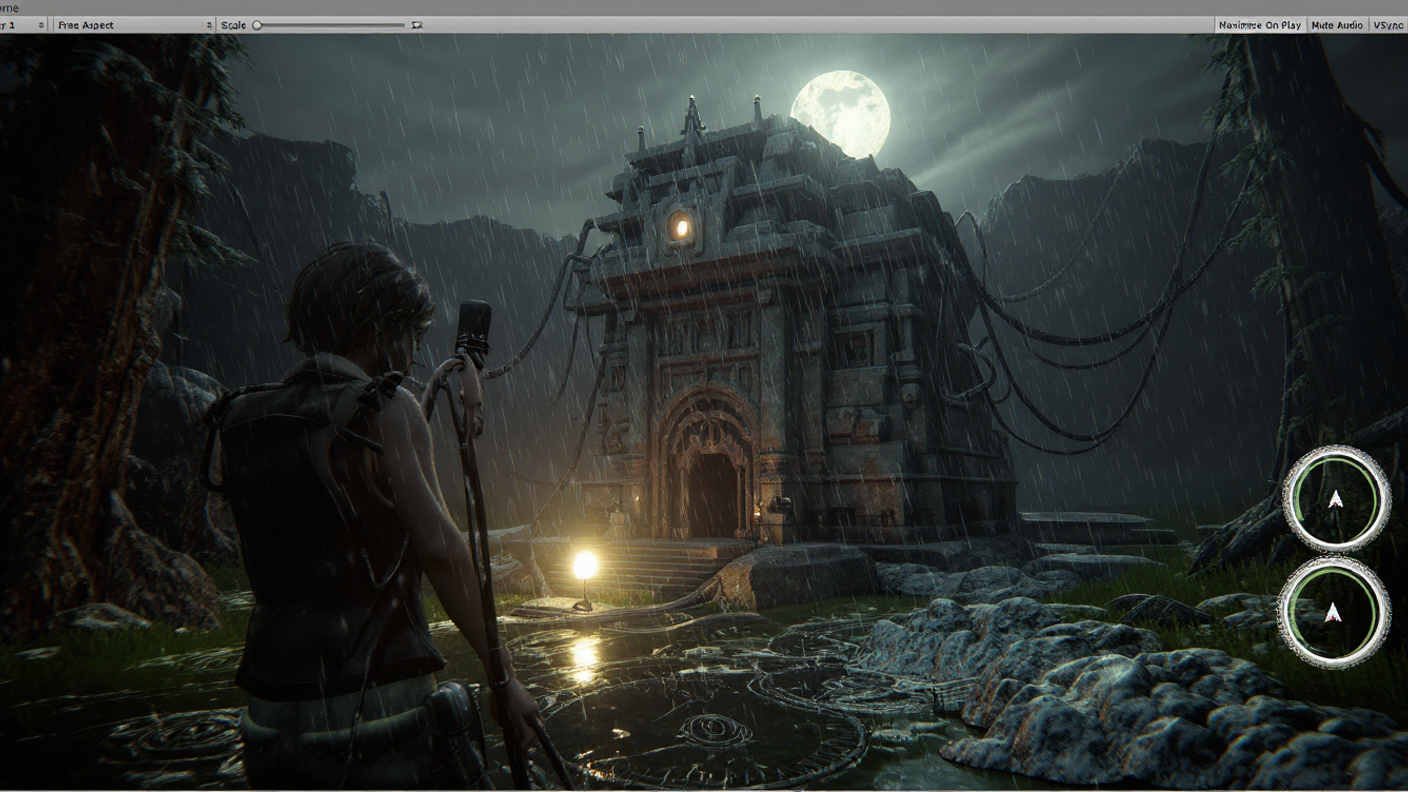Screen dimensions: 1408x792
Task: Click the Game tab label
Action: click(x=8, y=8)
